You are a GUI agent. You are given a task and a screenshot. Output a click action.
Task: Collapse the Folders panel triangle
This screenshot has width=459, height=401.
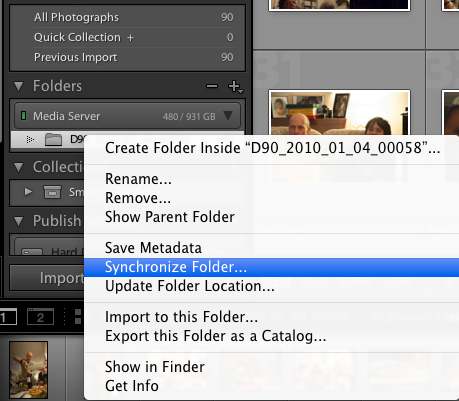19,86
